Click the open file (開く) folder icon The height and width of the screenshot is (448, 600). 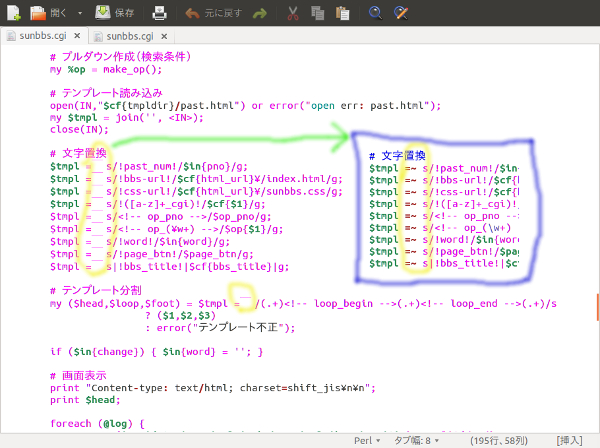[x=38, y=13]
